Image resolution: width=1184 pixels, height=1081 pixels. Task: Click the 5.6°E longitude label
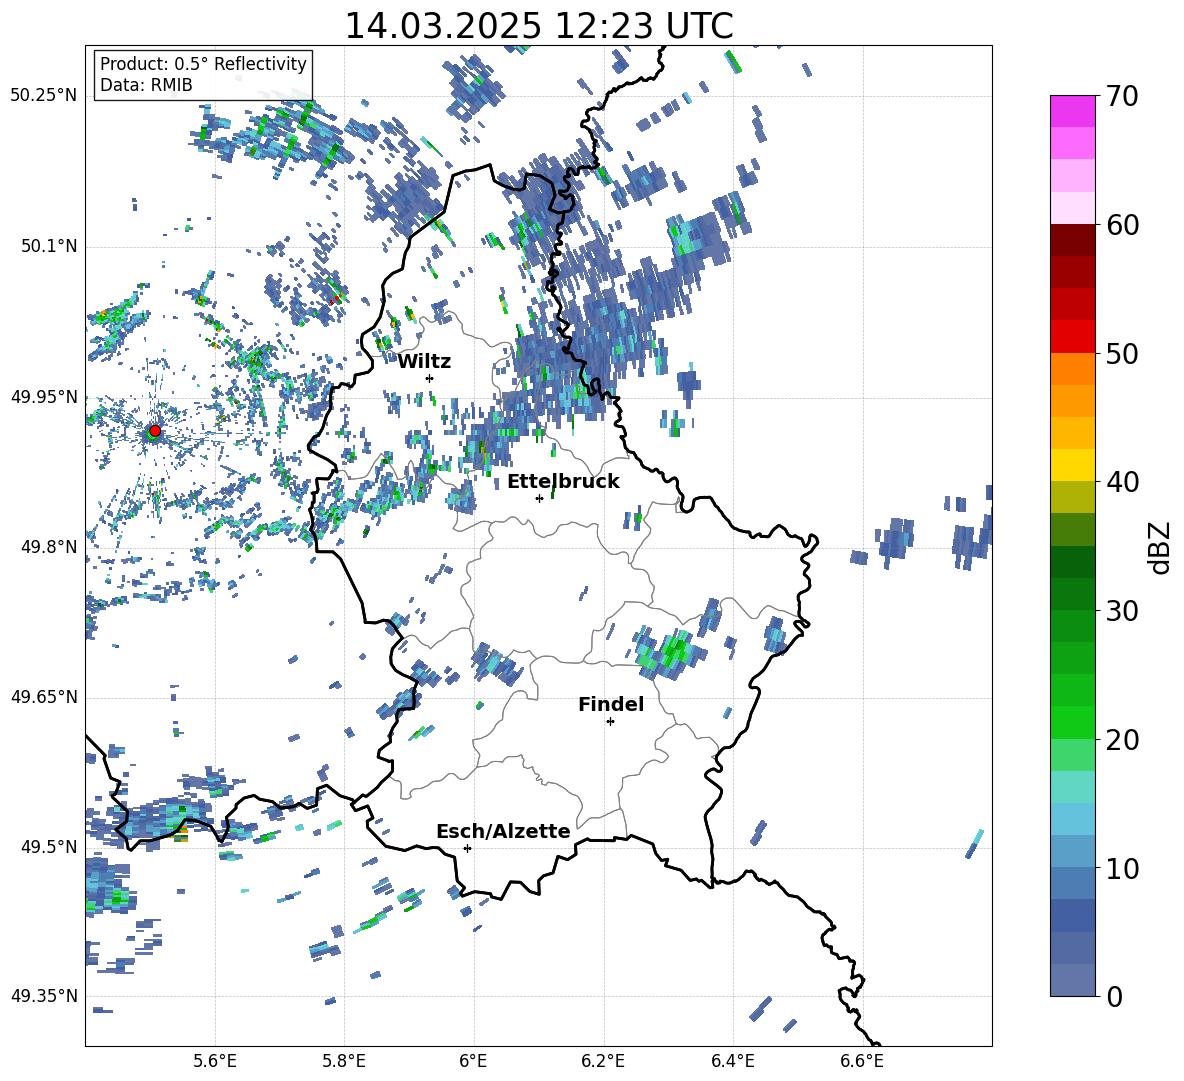click(x=215, y=1062)
